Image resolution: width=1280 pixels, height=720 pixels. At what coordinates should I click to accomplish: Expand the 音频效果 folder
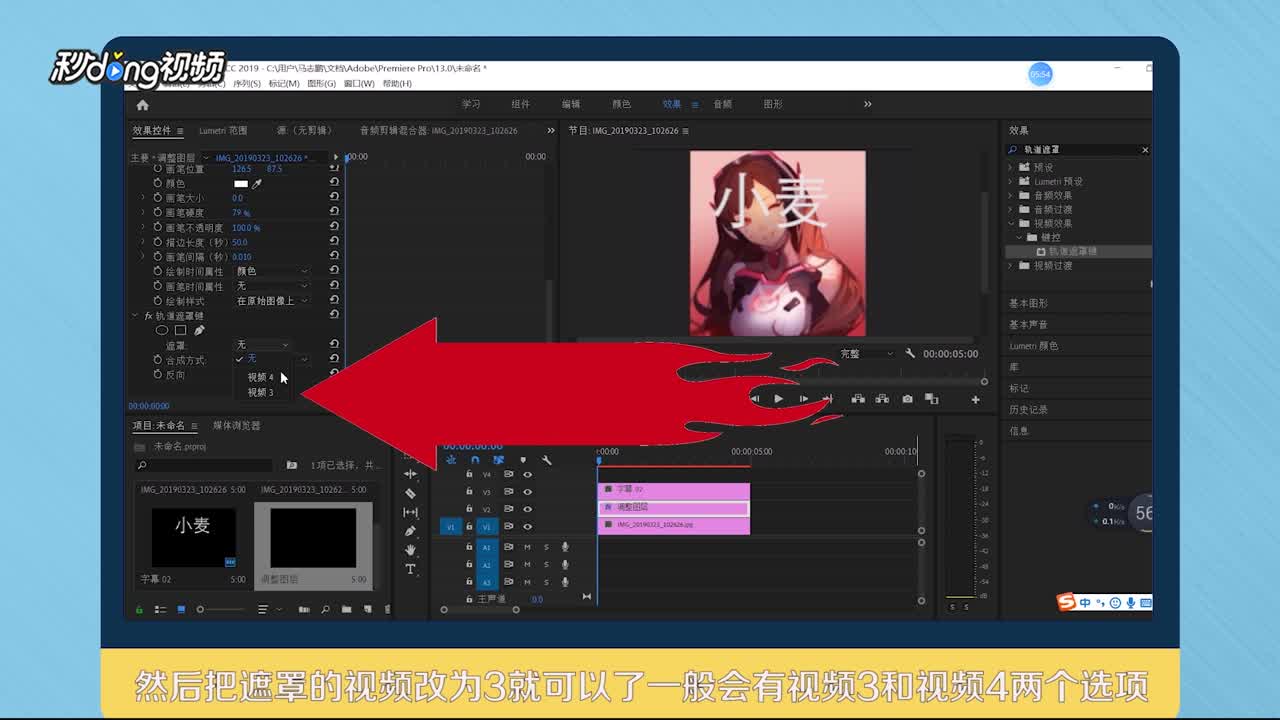pos(1010,196)
